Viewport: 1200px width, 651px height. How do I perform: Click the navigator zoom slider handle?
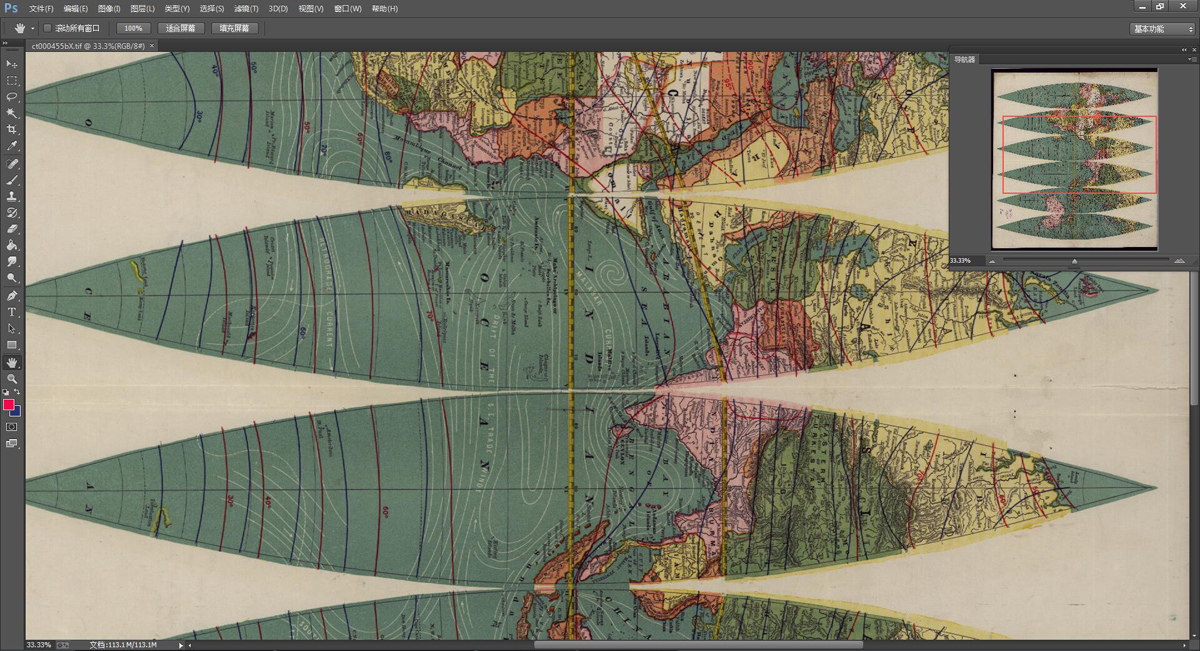[x=1075, y=261]
